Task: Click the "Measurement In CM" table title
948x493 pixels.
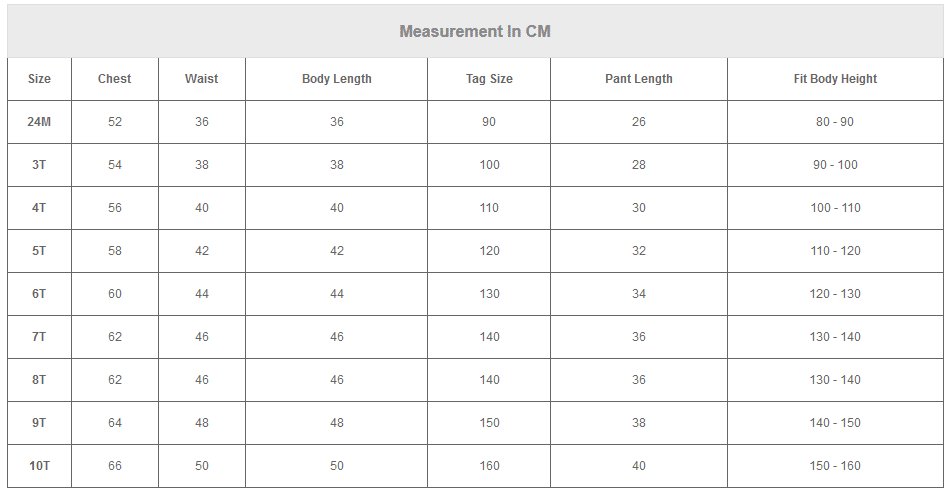Action: (x=475, y=31)
